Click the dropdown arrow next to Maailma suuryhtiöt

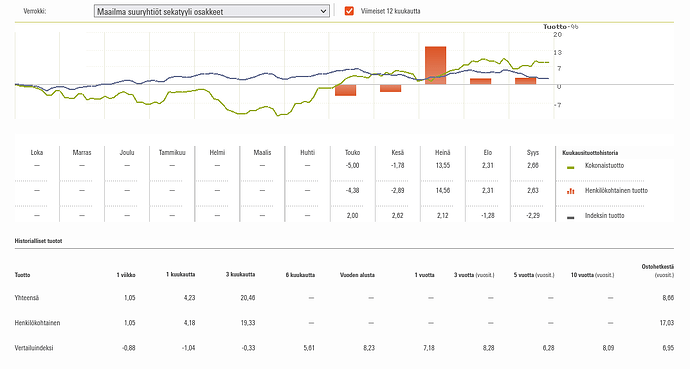(323, 11)
